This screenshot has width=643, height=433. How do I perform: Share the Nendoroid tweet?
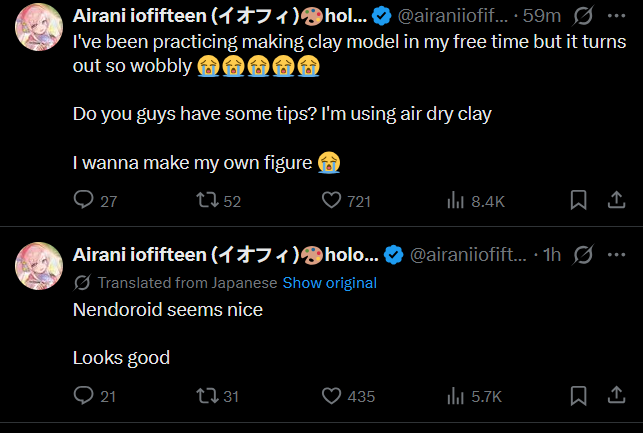(616, 396)
